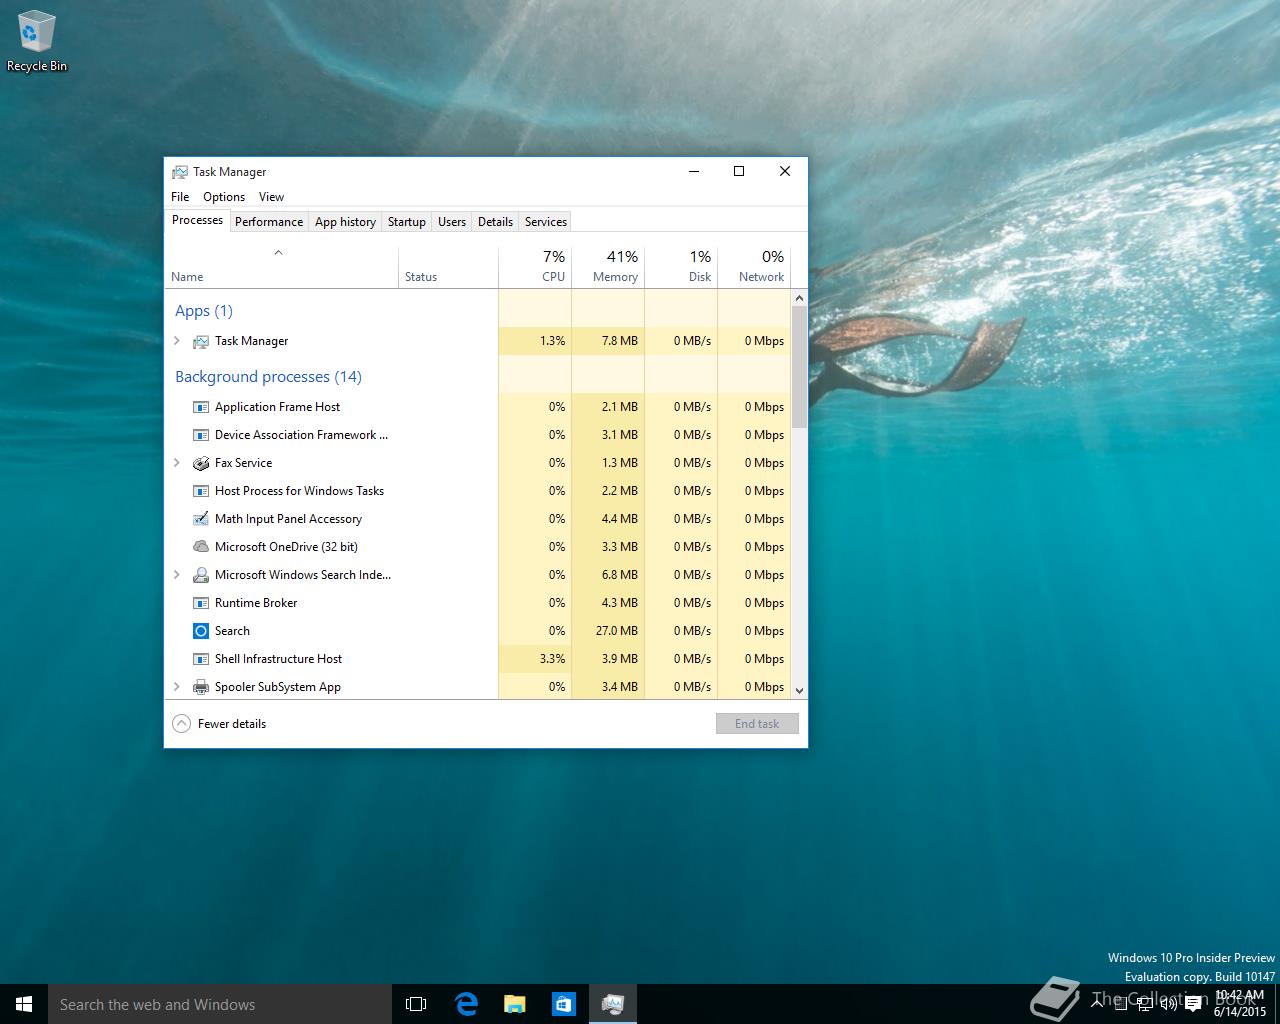Click the taskbar clock showing 6/14/2015
1280x1024 pixels.
[1240, 1004]
